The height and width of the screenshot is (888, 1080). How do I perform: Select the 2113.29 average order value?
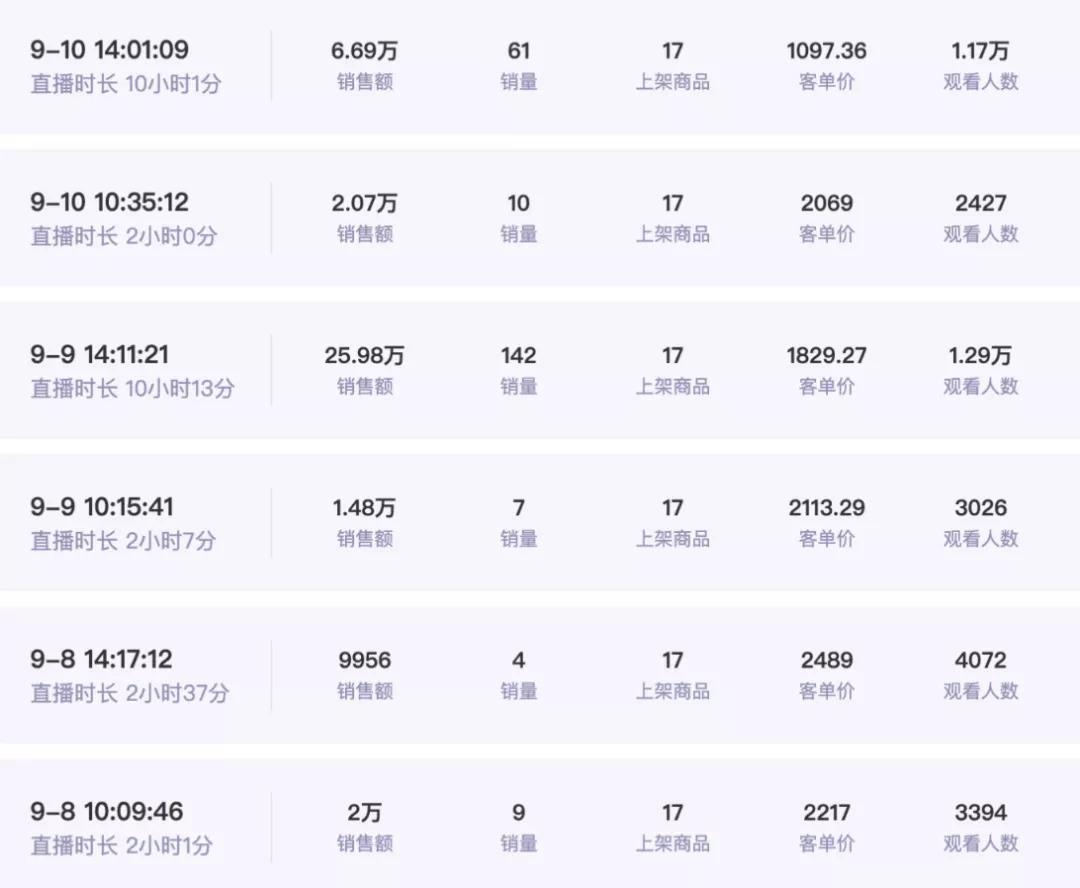tap(826, 507)
